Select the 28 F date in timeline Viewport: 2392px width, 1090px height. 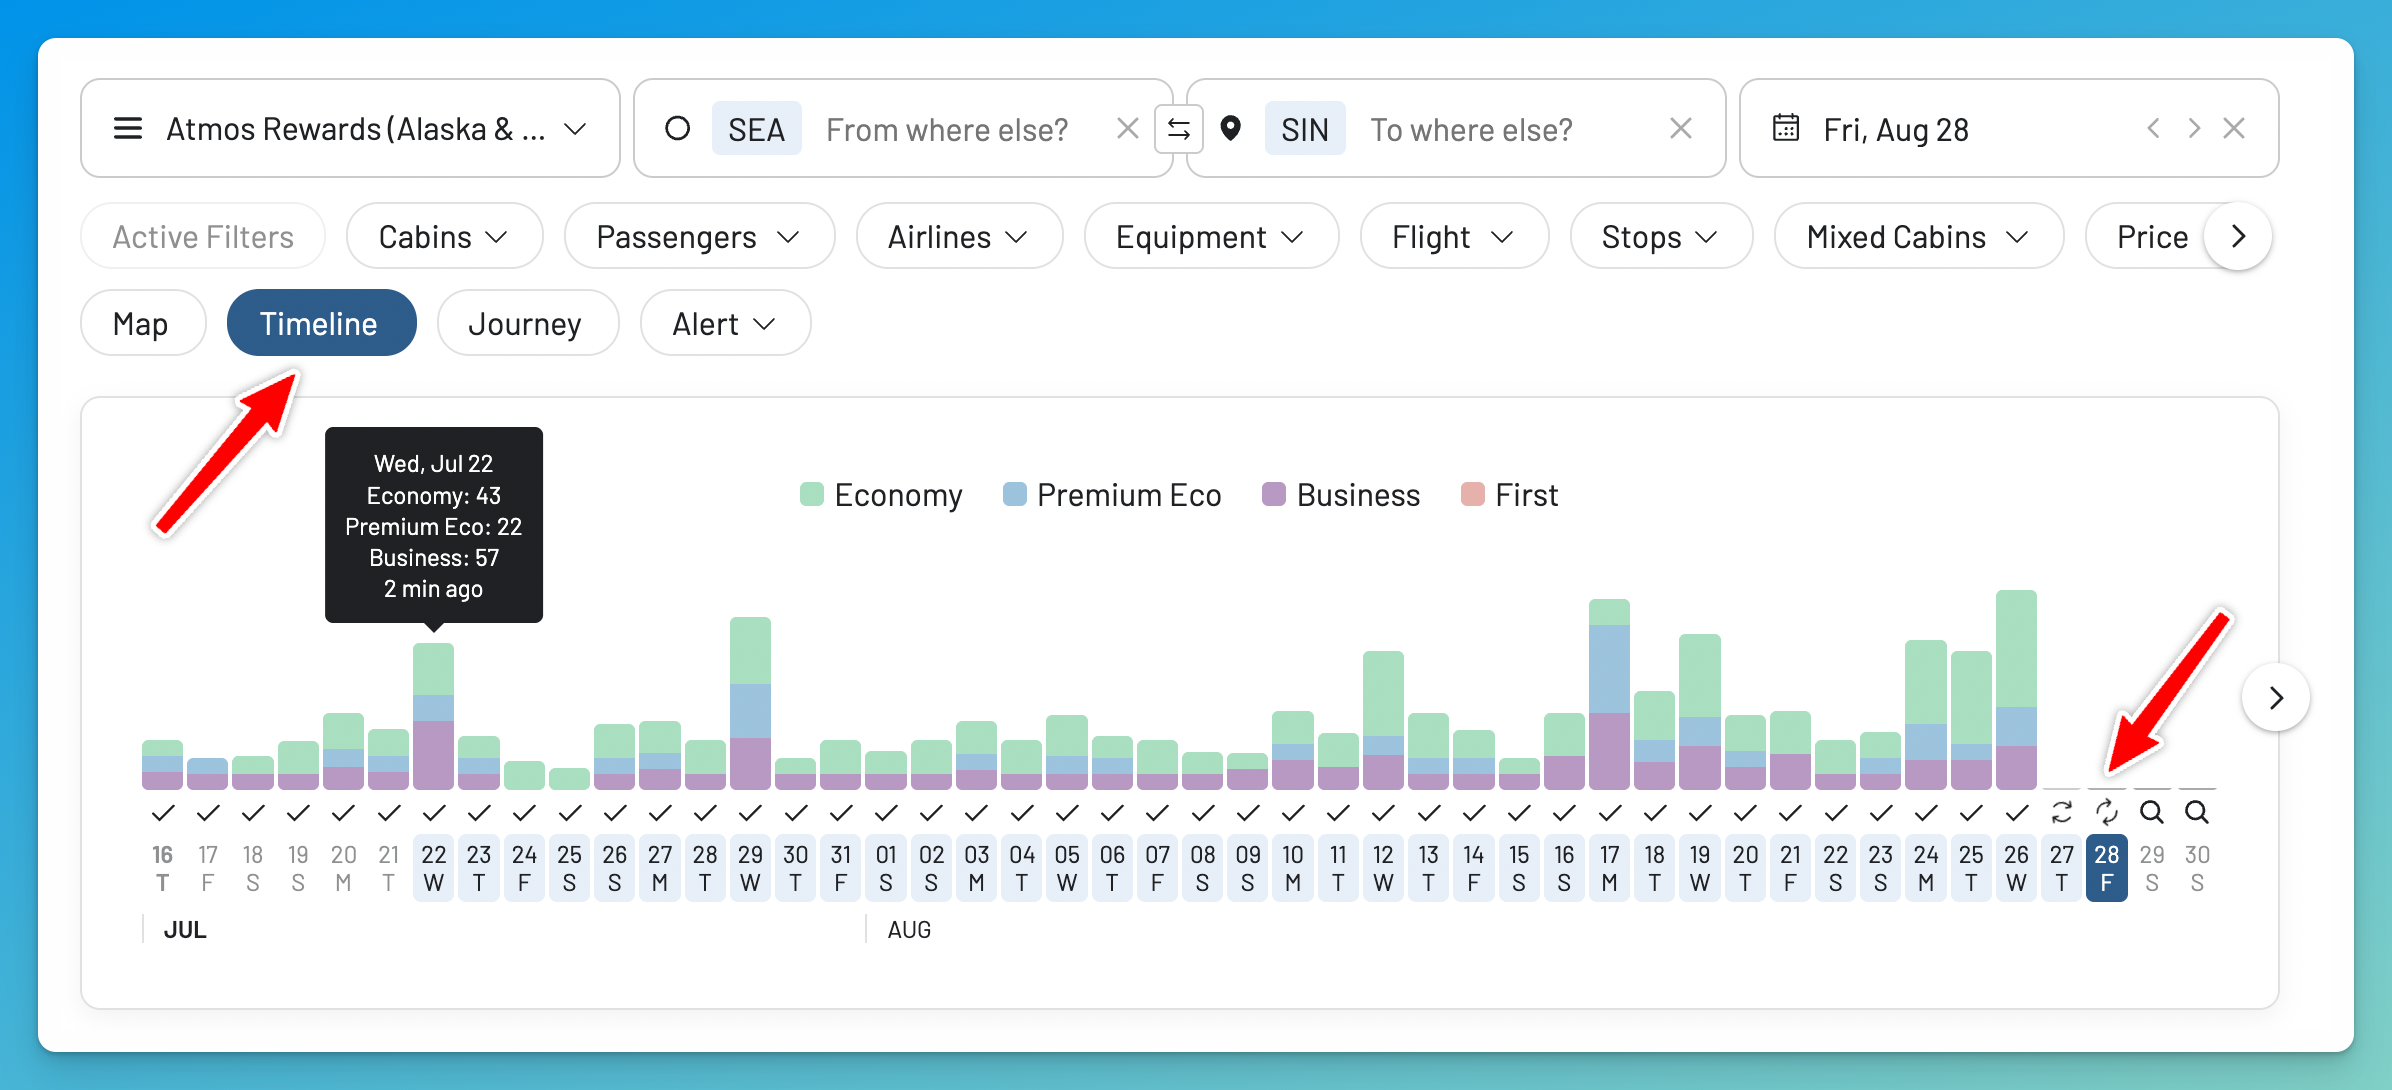coord(2106,868)
